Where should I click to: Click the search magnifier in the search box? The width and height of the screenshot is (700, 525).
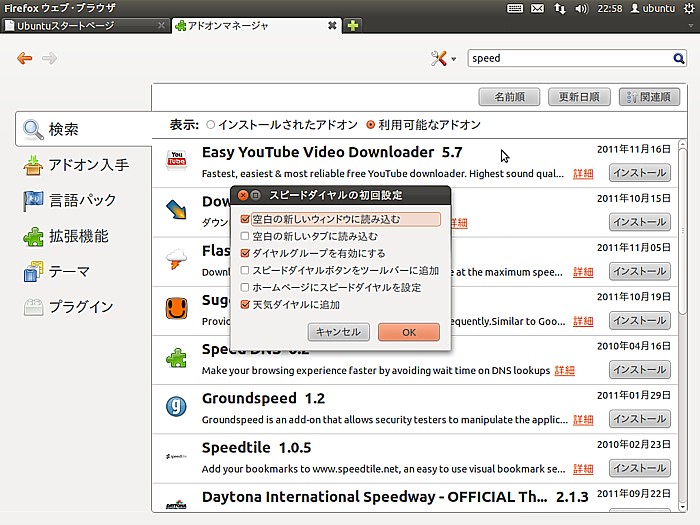point(678,58)
